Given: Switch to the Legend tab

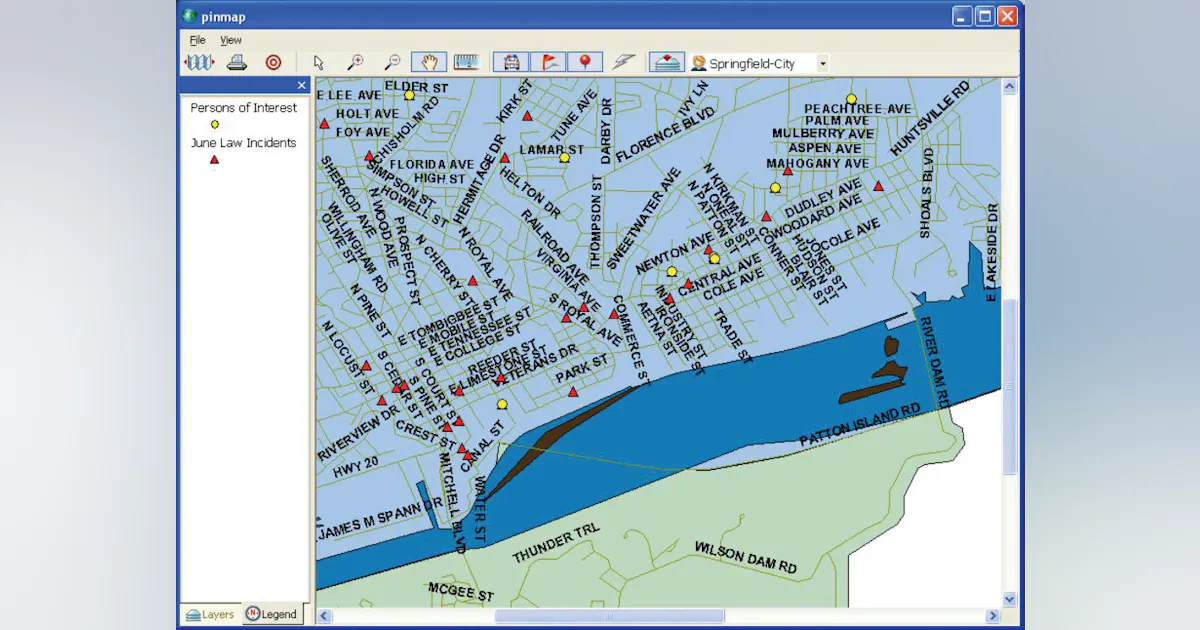Looking at the screenshot, I should pyautogui.click(x=272, y=614).
